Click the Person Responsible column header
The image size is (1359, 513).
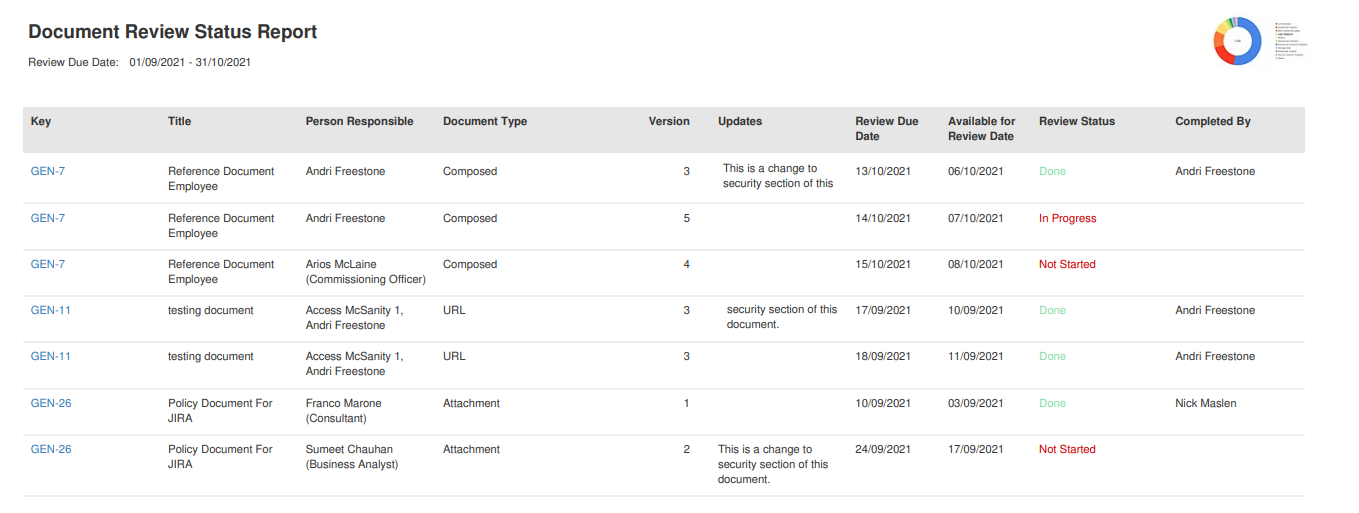(x=359, y=121)
